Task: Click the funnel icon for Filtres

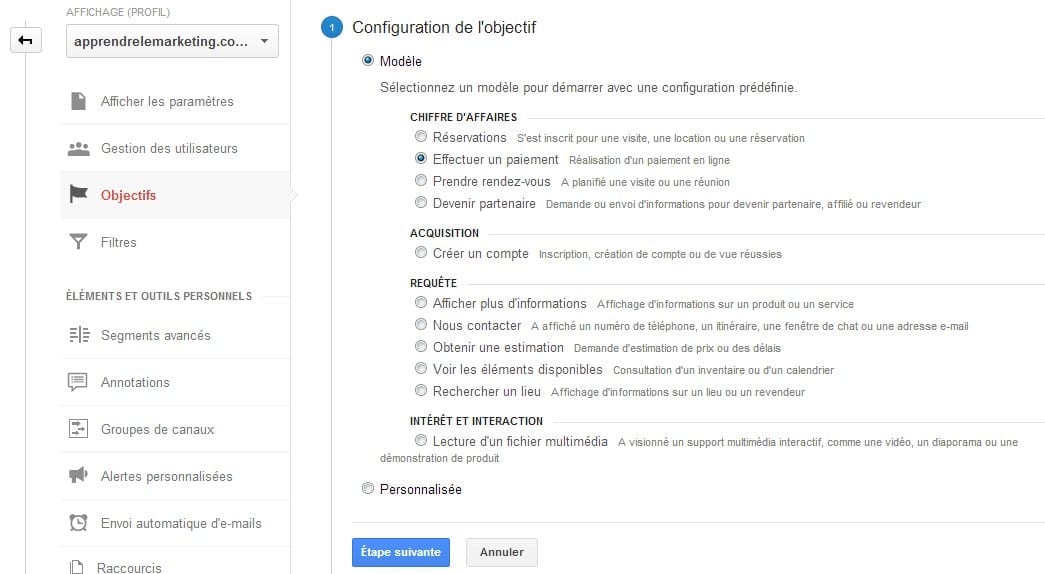Action: coord(79,241)
